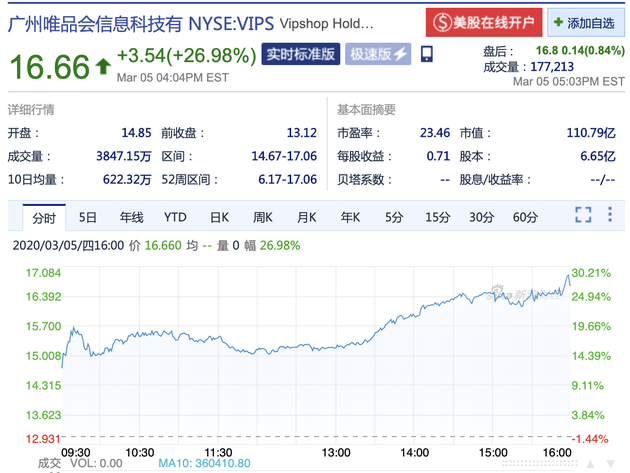The image size is (630, 473).
Task: Click the 17.084 price axis label
Action: pyautogui.click(x=43, y=273)
